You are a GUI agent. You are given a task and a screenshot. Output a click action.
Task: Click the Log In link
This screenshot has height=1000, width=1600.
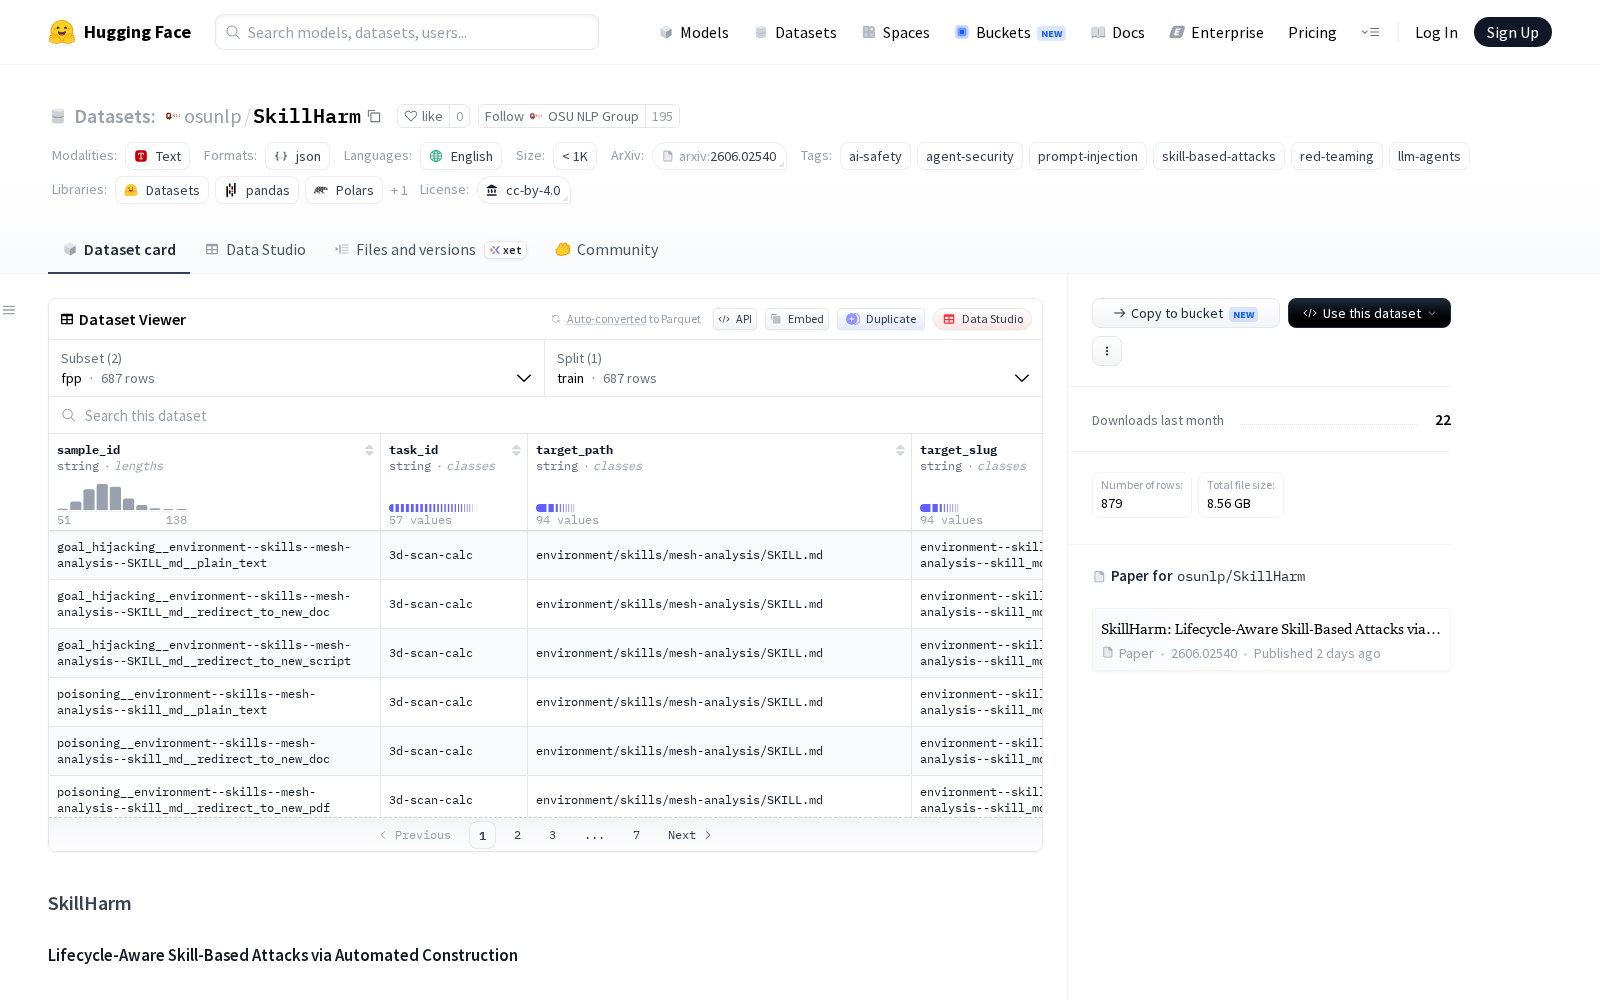[x=1436, y=32]
